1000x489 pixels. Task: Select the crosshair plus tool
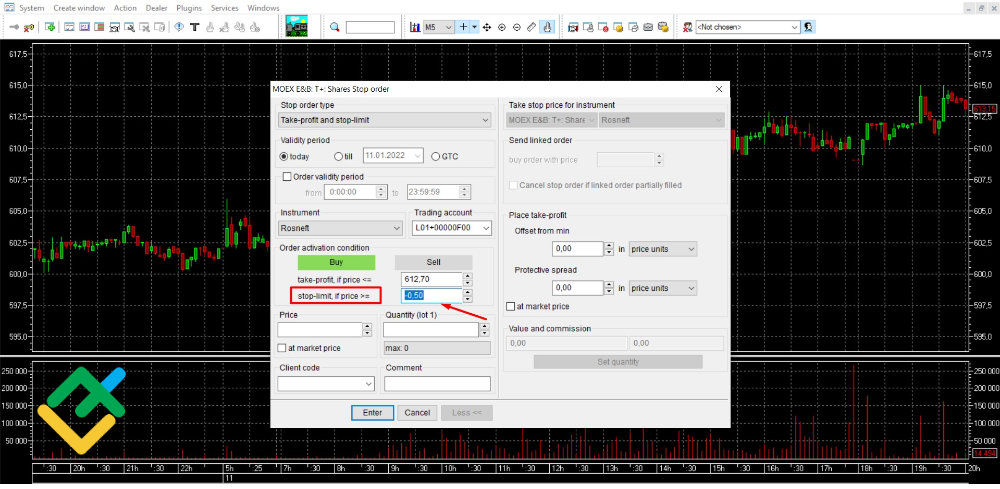pos(463,27)
